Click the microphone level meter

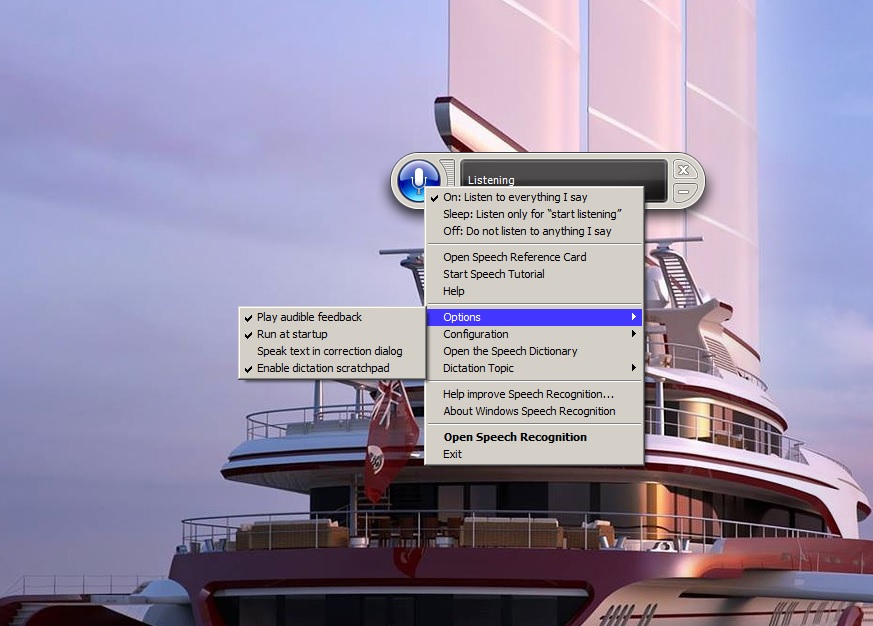[x=448, y=173]
